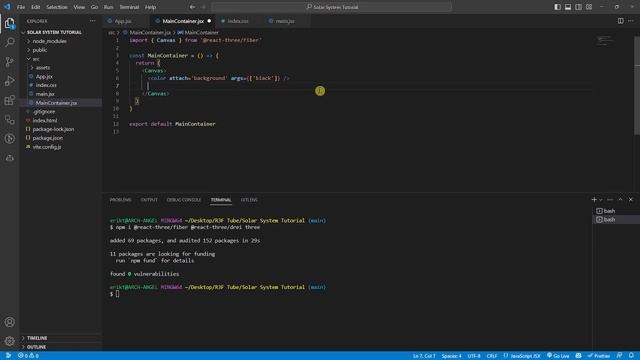
Task: Click the Explorer more actions ellipsis
Action: pos(93,21)
